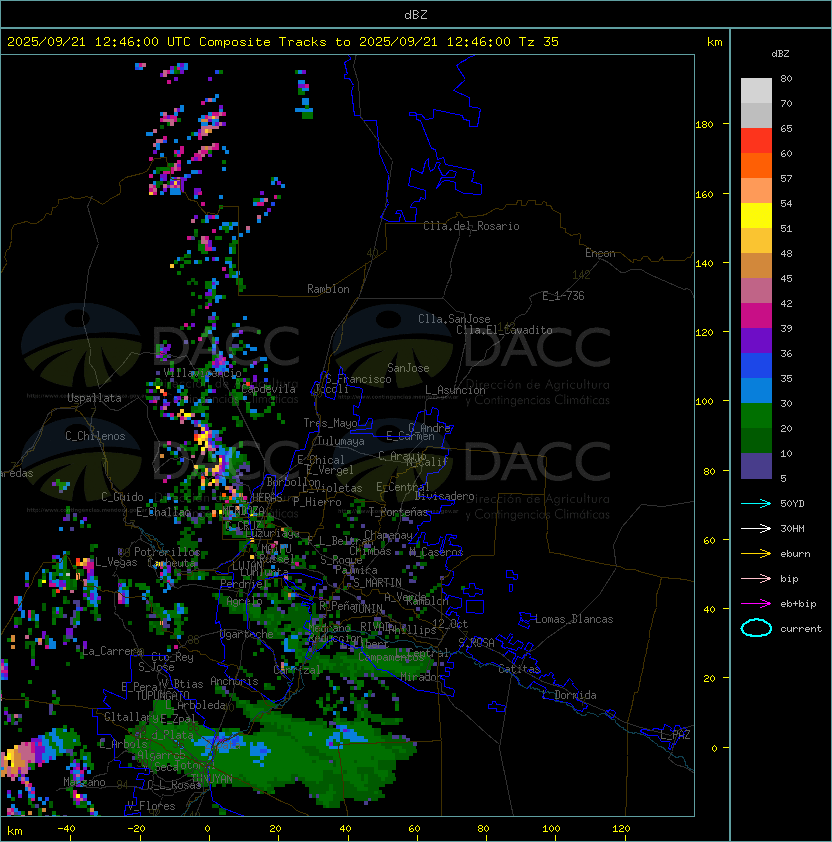Select the eb+bip legend label
Viewport: 832px width, 842px height.
(x=798, y=604)
